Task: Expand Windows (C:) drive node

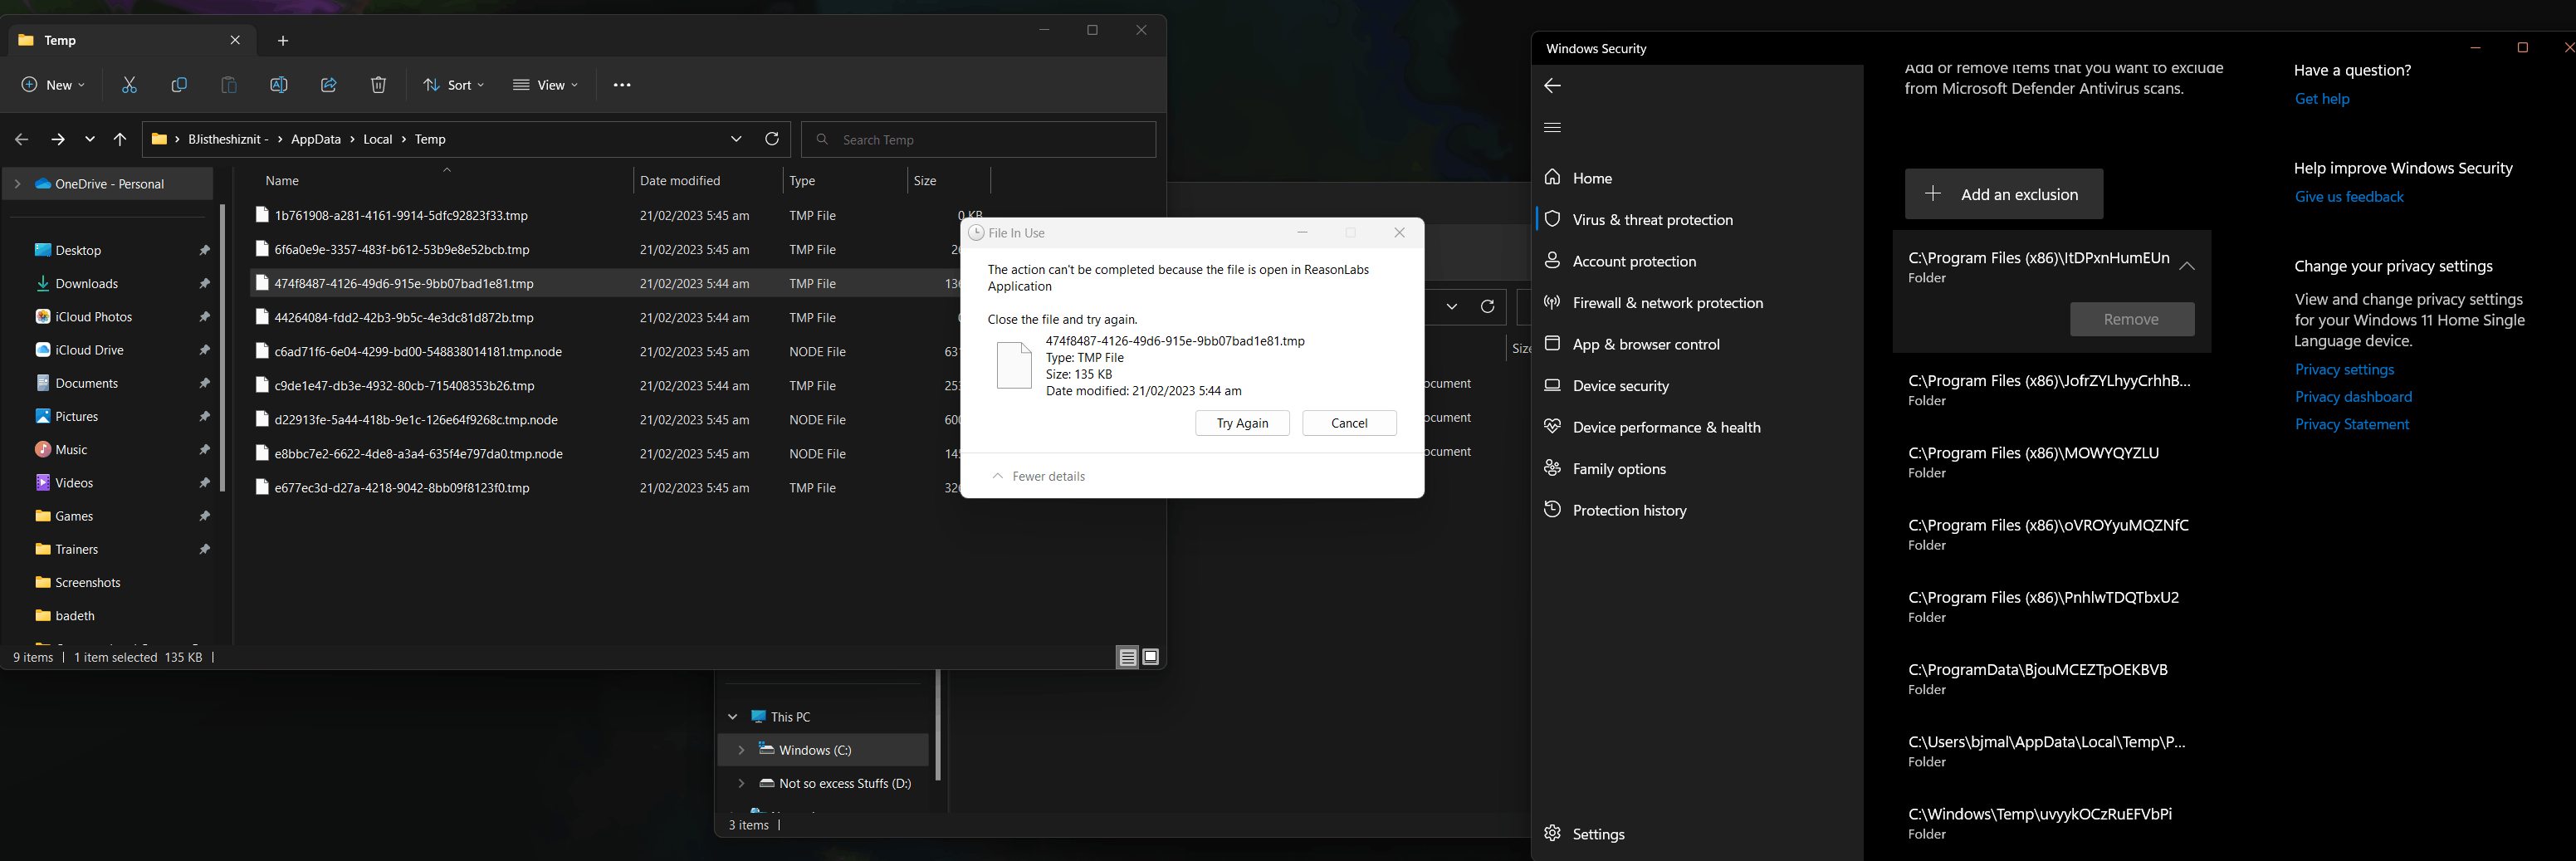Action: click(x=741, y=750)
